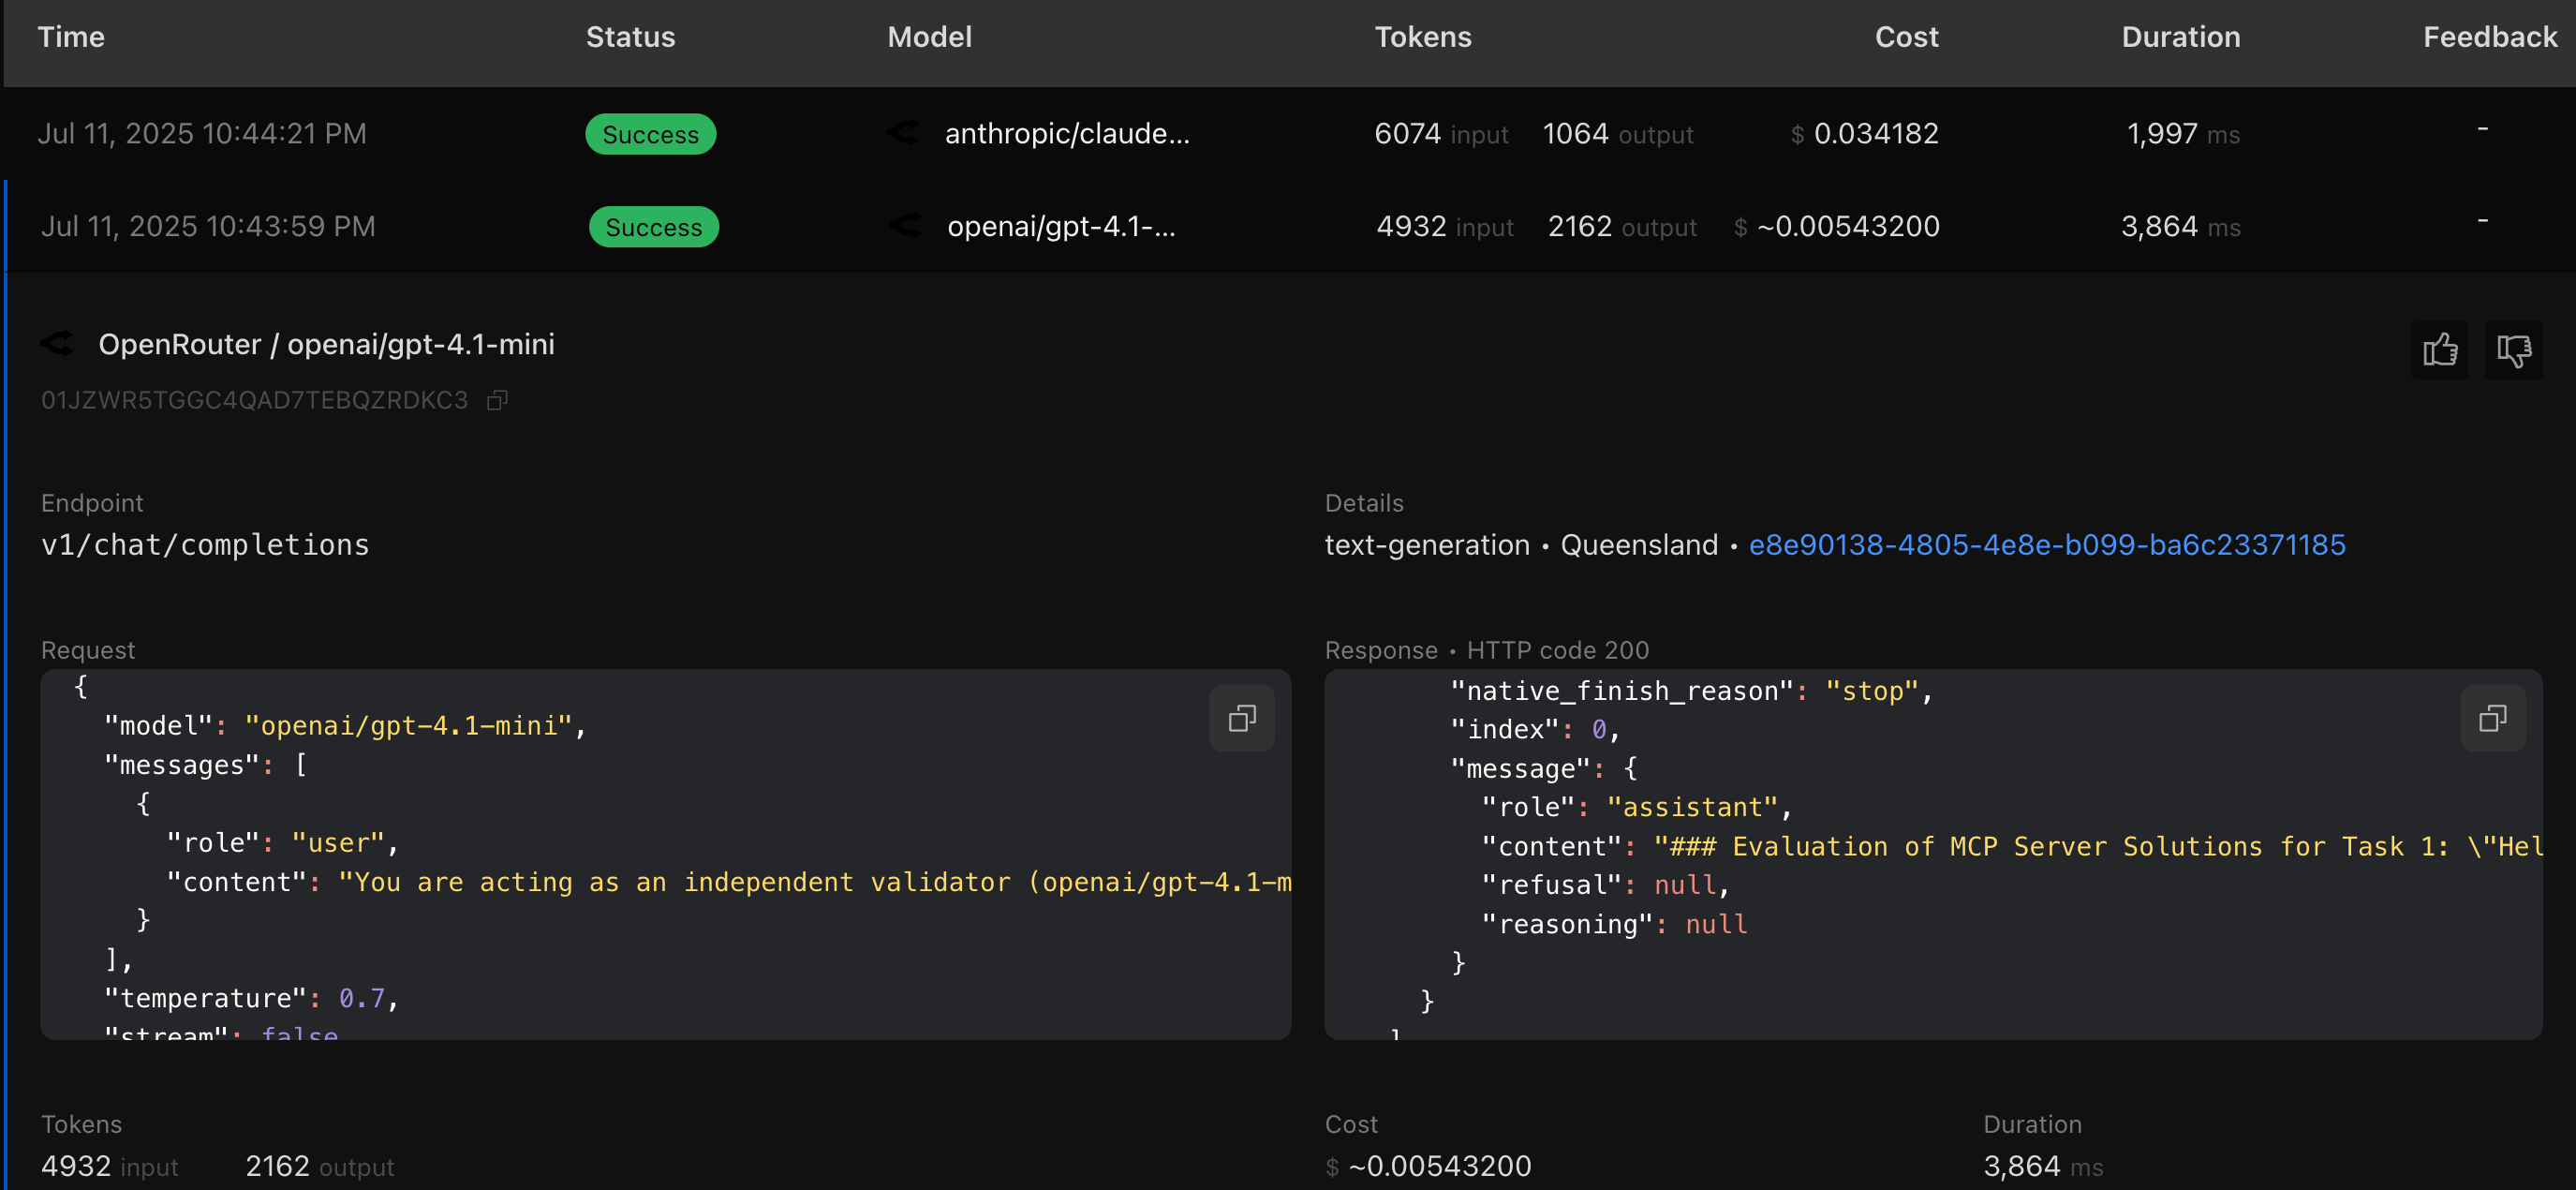Click the $0.034182 cost value
2576x1190 pixels.
pos(1864,133)
